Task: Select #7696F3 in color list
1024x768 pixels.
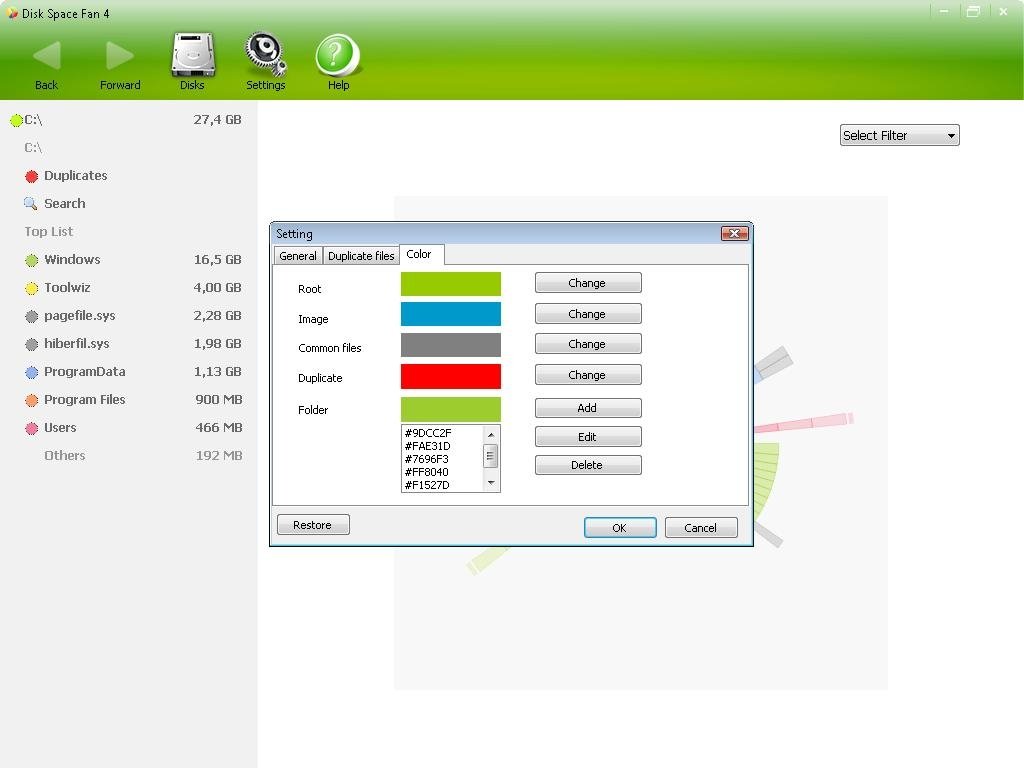Action: coord(442,459)
